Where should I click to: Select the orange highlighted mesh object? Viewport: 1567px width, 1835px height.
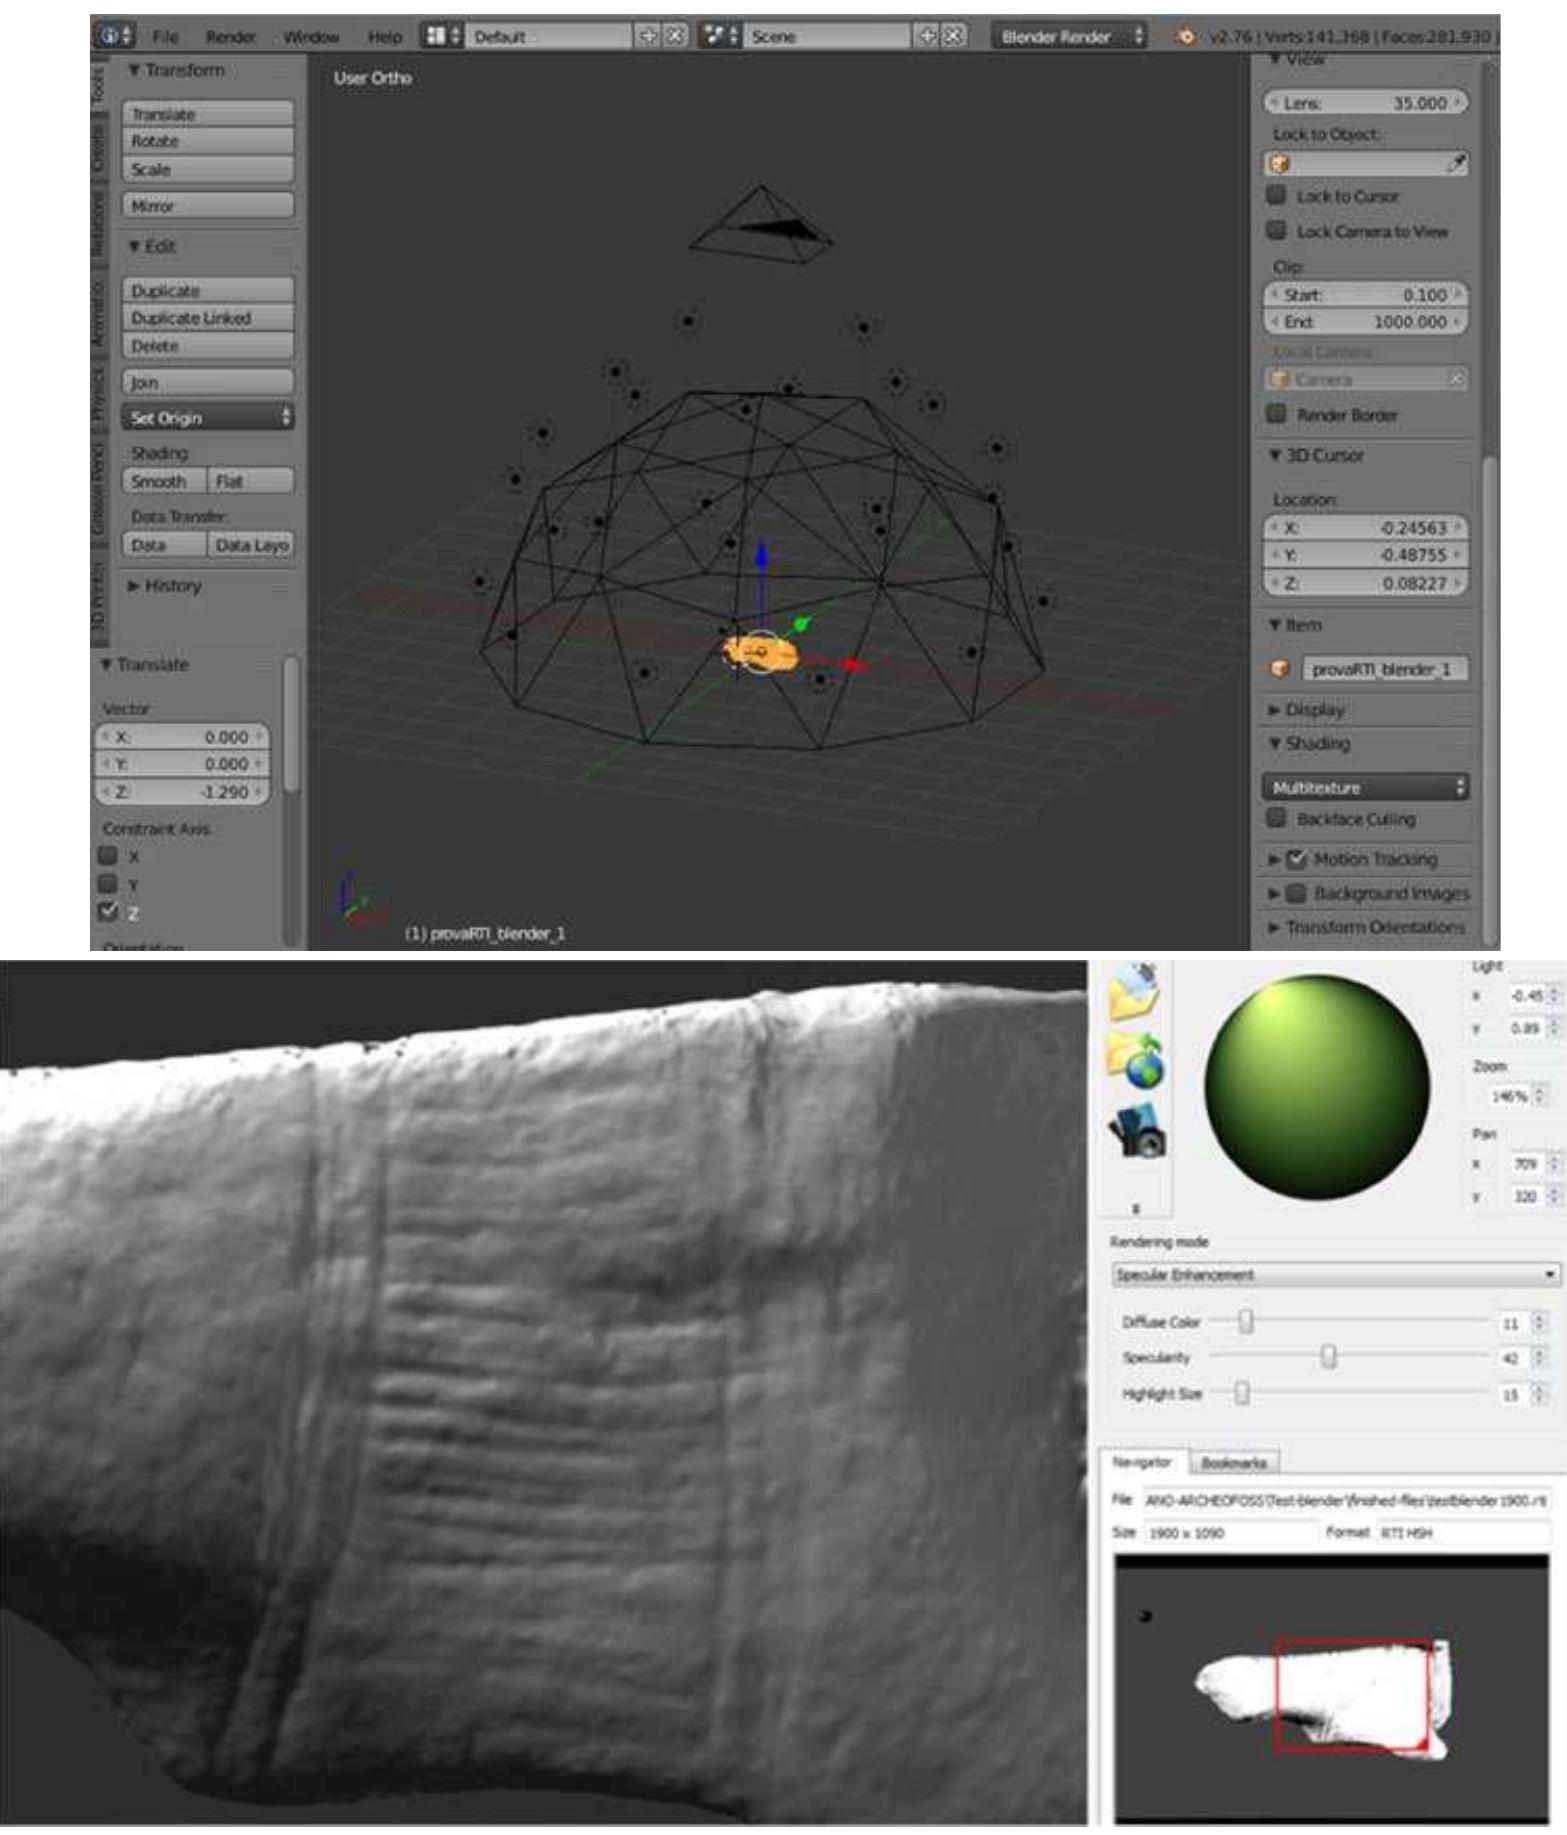pos(760,653)
